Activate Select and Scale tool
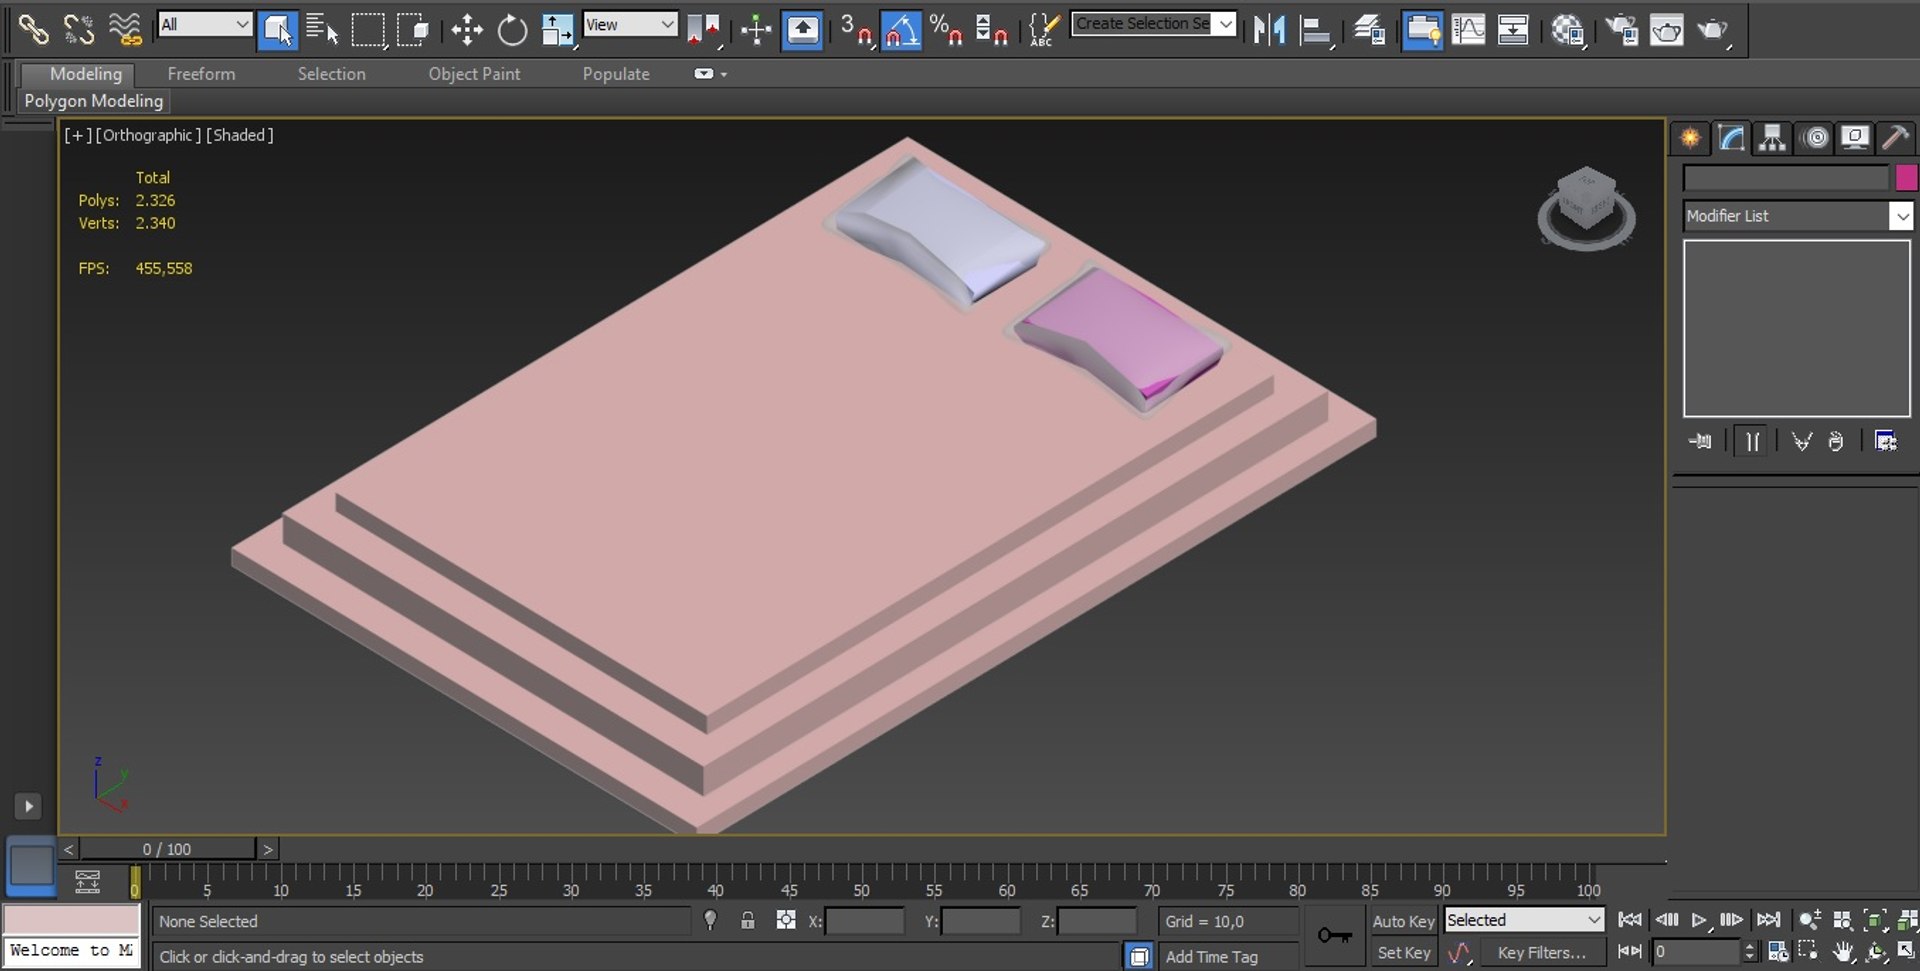The image size is (1920, 971). click(557, 29)
